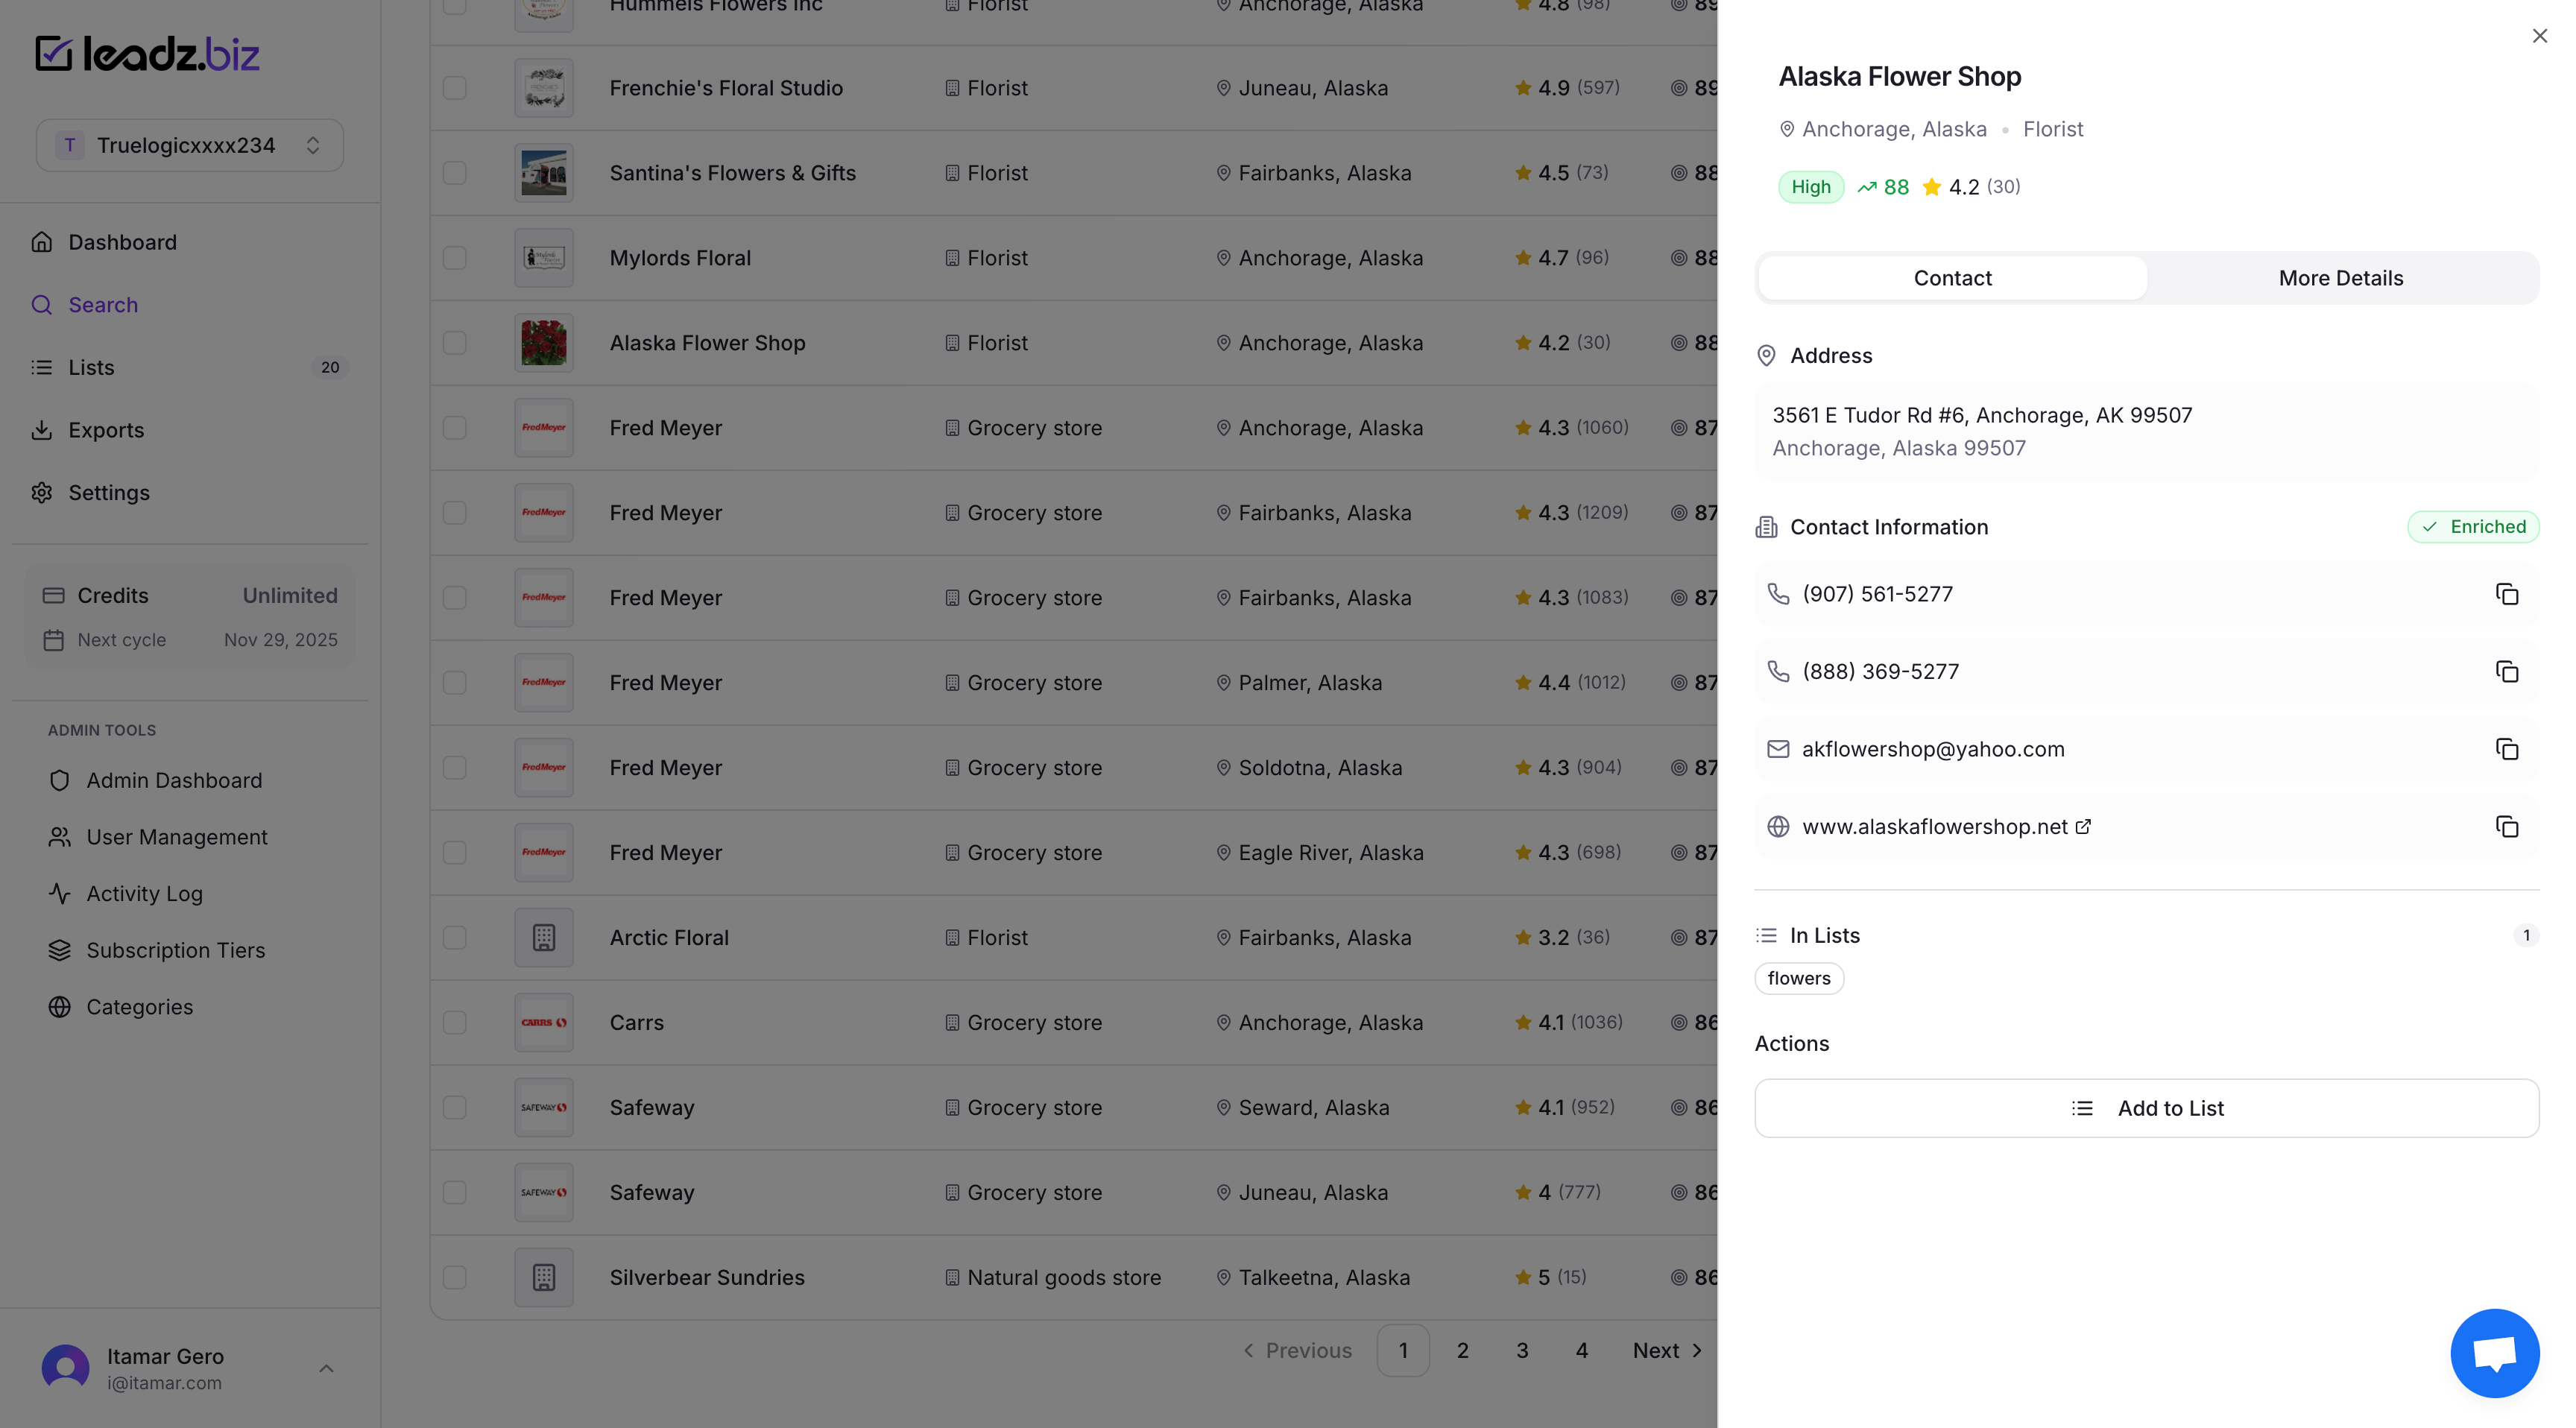The height and width of the screenshot is (1428, 2576).
Task: Click the Add to List button
Action: [2146, 1108]
